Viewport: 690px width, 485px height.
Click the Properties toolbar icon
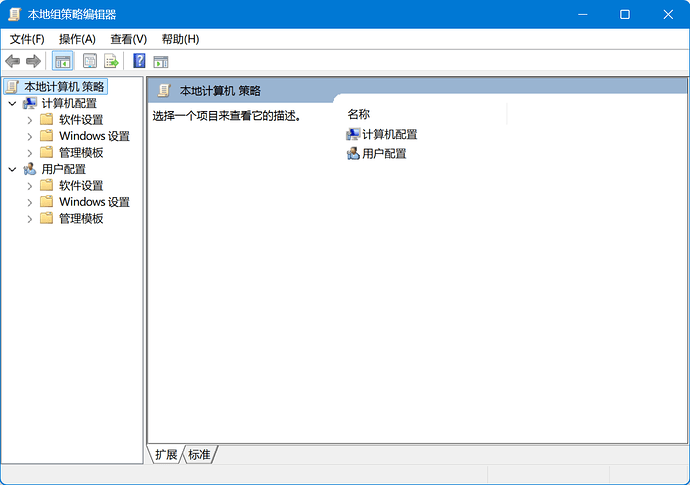pos(90,61)
